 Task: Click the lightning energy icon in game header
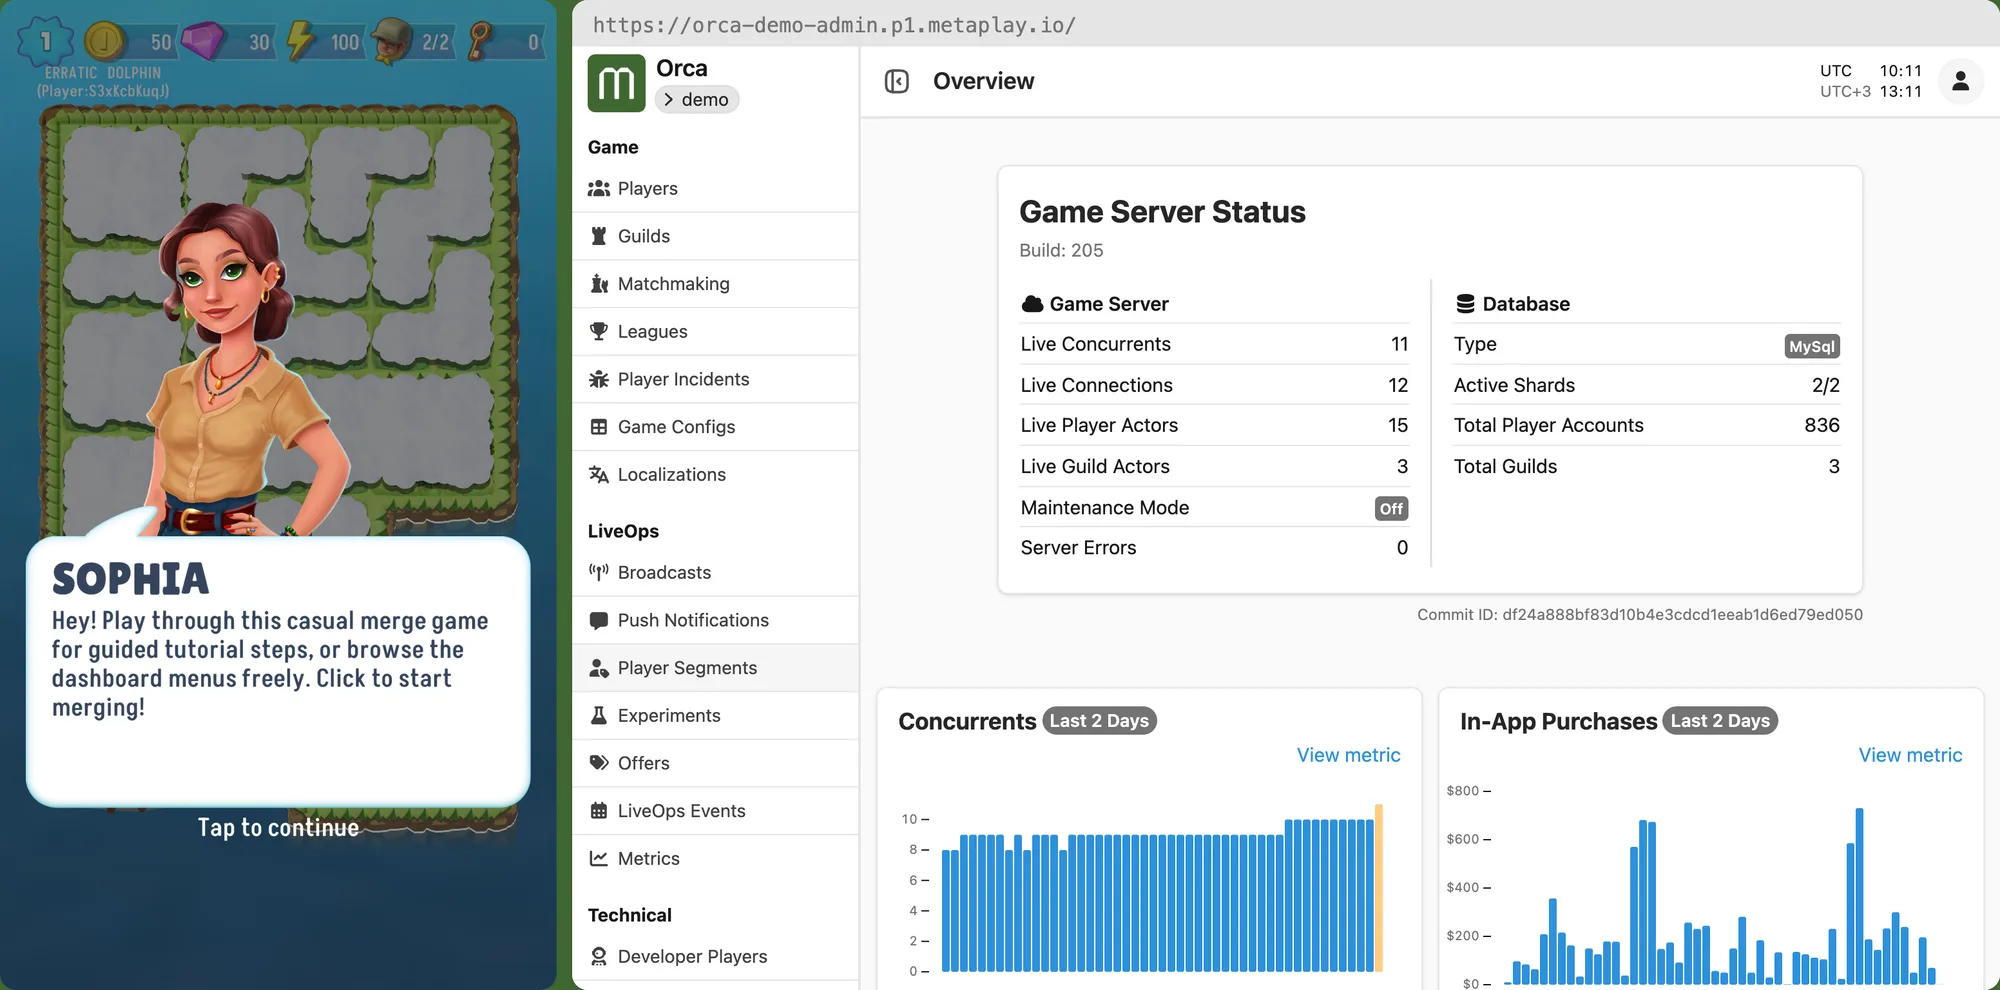pyautogui.click(x=300, y=41)
